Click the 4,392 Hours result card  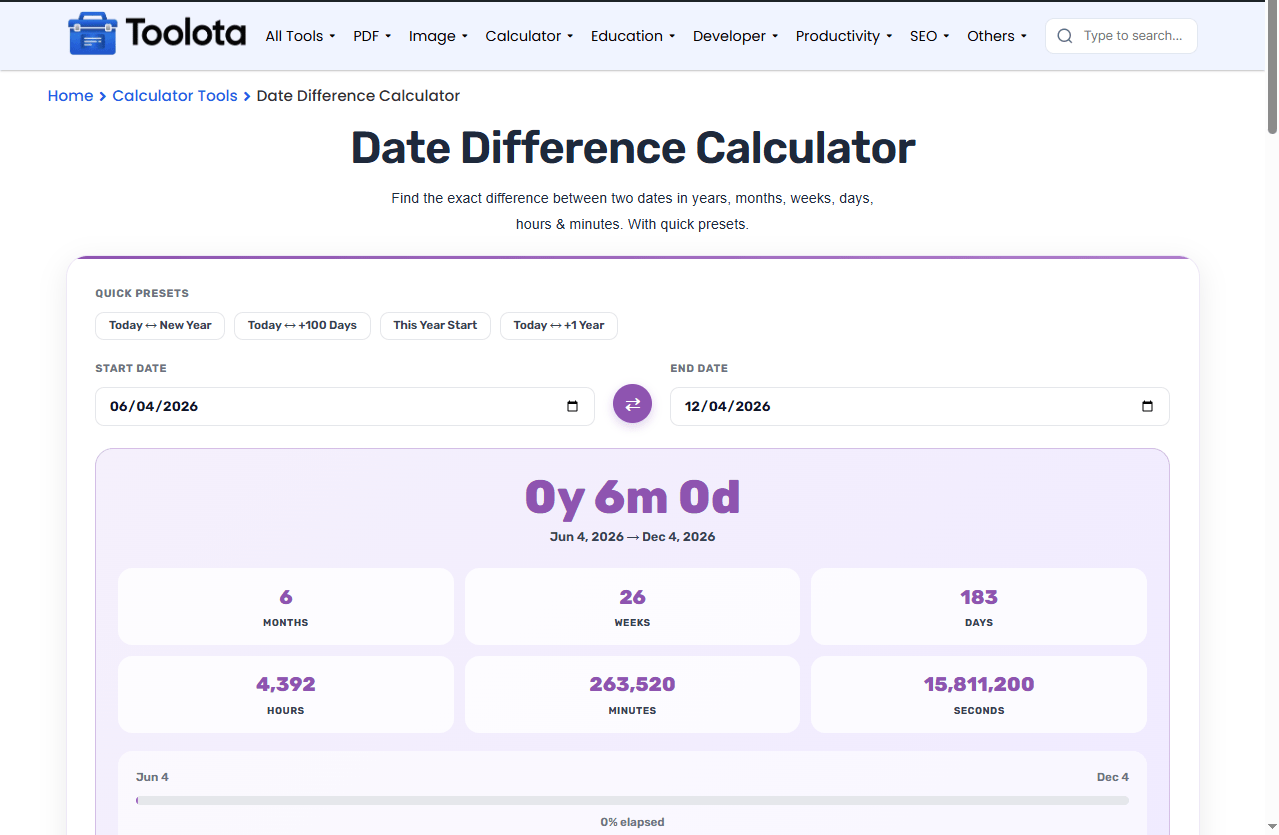(x=285, y=695)
